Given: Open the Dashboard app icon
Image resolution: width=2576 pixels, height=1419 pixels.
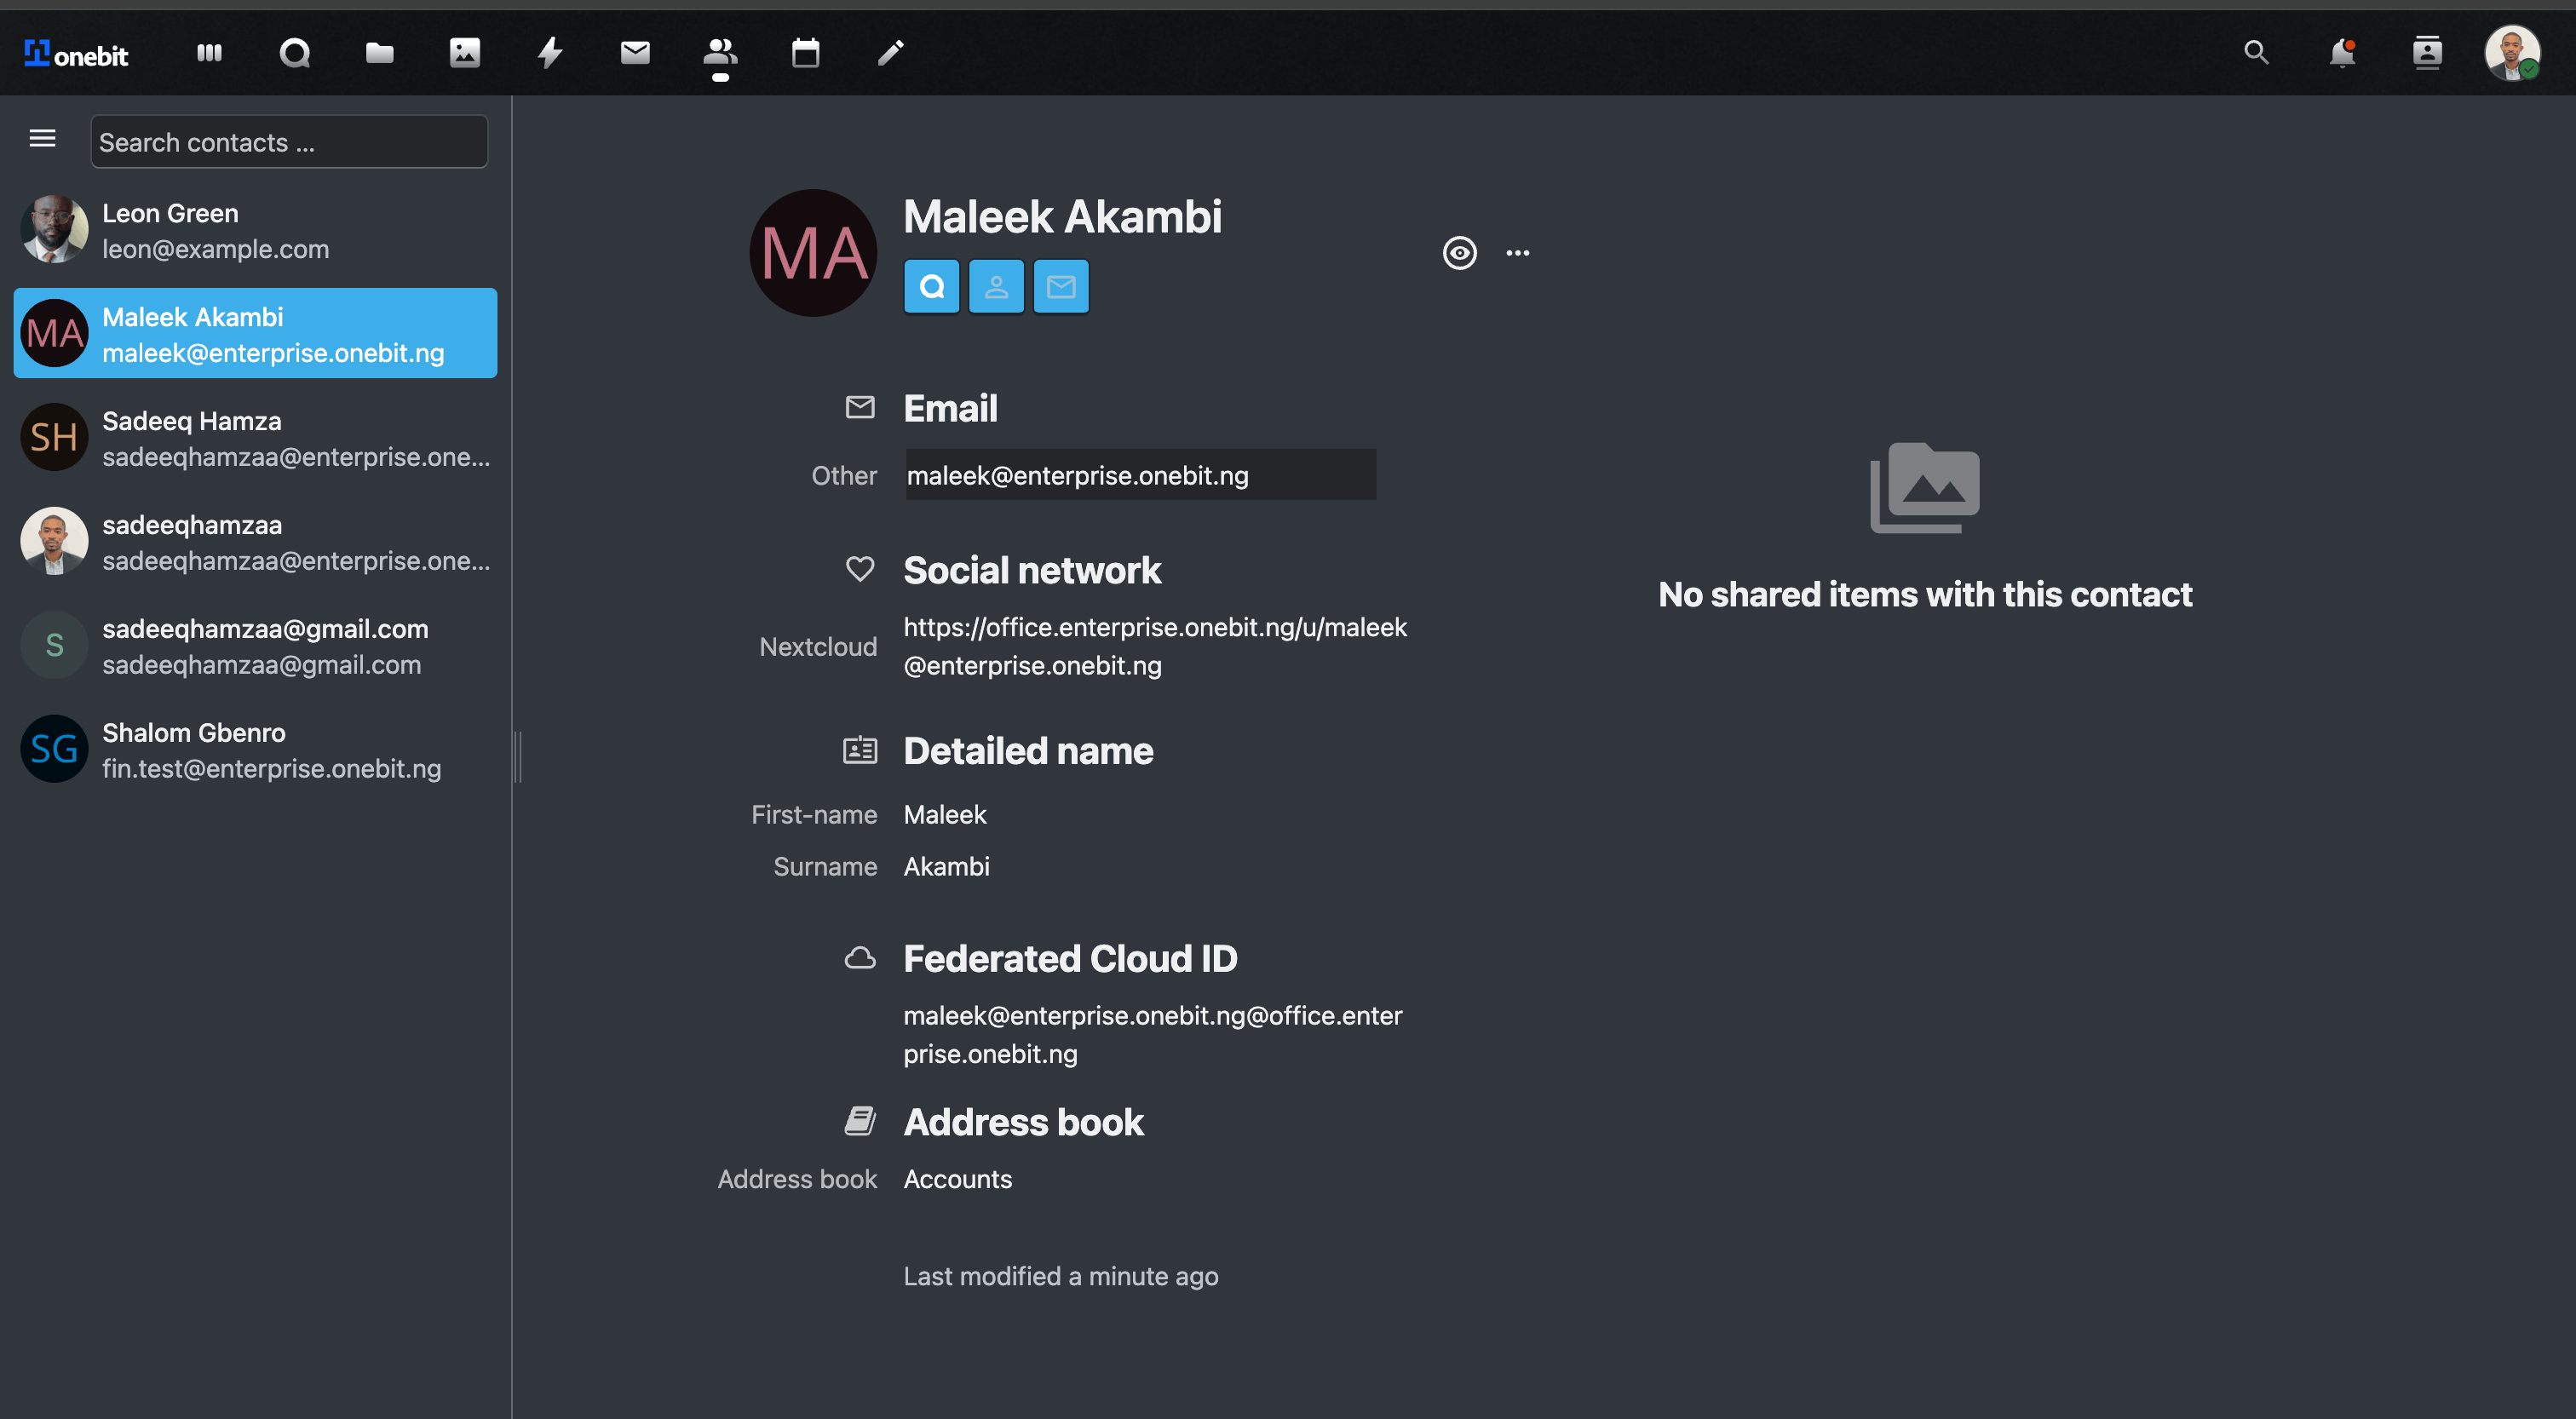Looking at the screenshot, I should pyautogui.click(x=209, y=52).
